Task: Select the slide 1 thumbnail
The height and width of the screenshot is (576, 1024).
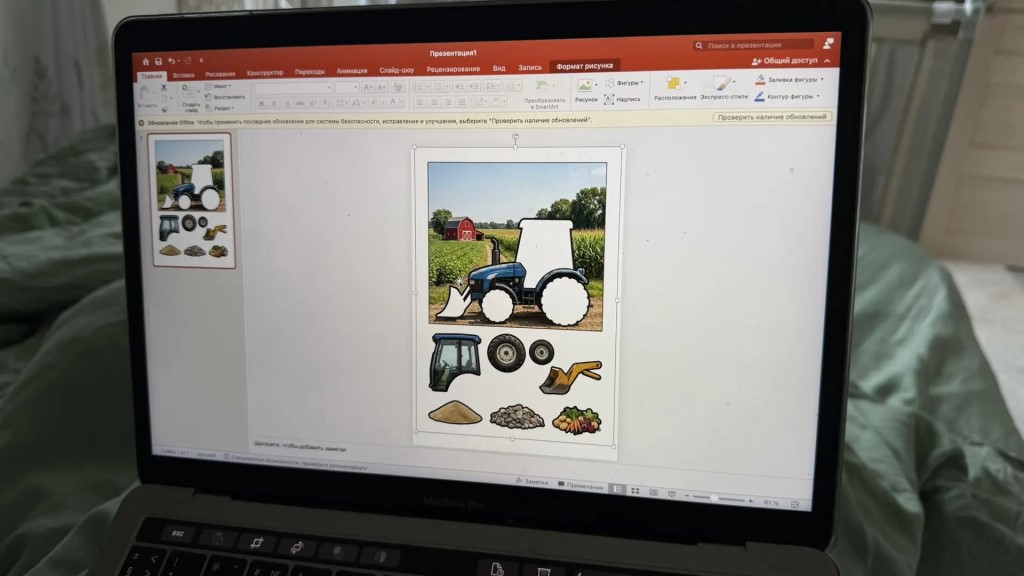Action: [191, 200]
